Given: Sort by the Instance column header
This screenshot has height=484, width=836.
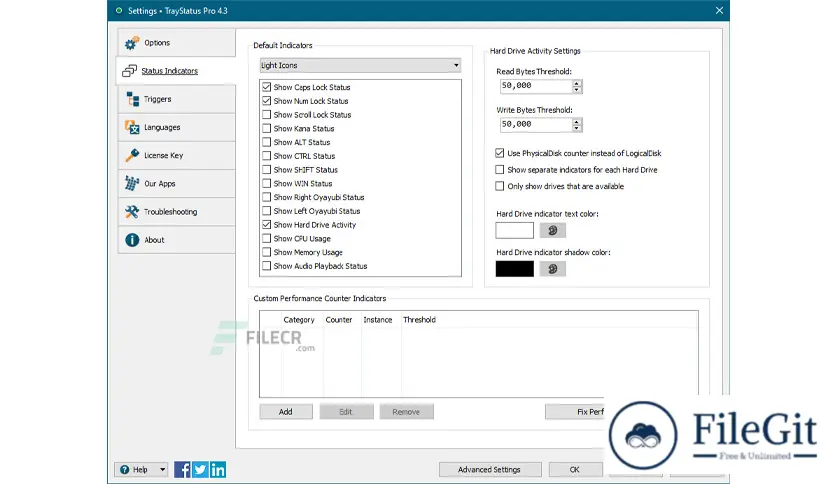Looking at the screenshot, I should [x=378, y=319].
